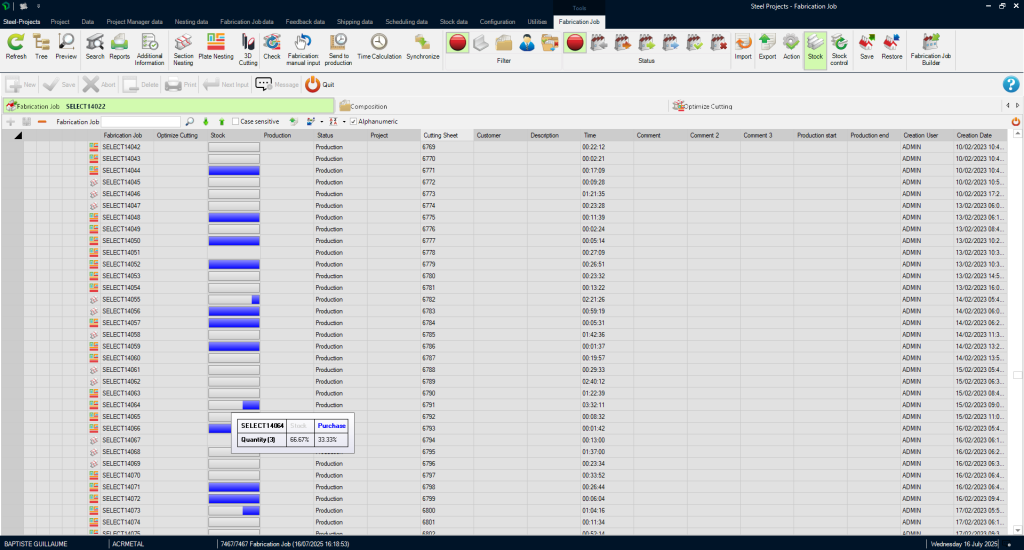Enable the Case sensitive checkbox
The height and width of the screenshot is (550, 1024).
235,121
